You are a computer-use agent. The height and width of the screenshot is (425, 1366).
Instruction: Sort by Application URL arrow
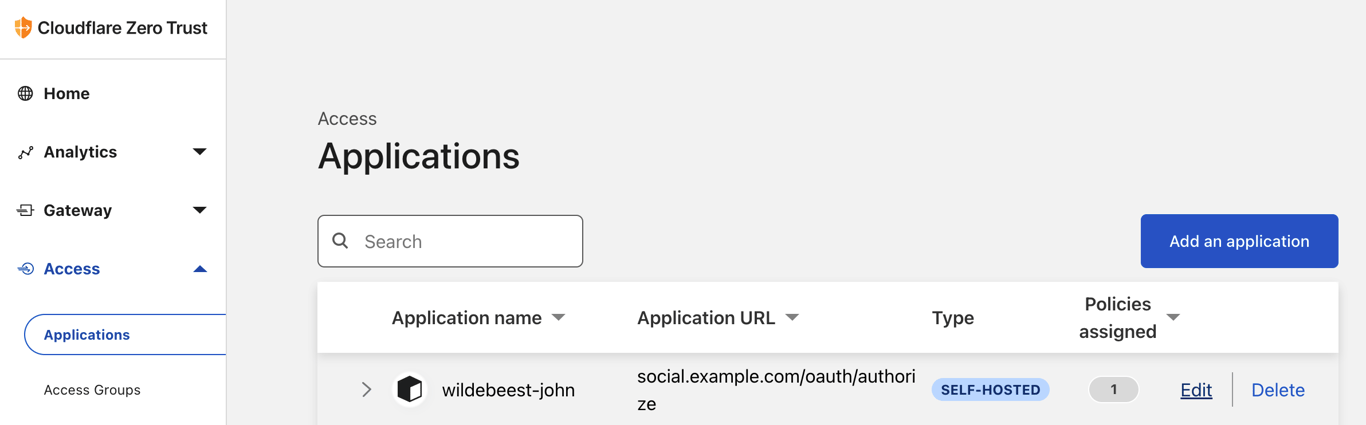(x=792, y=318)
